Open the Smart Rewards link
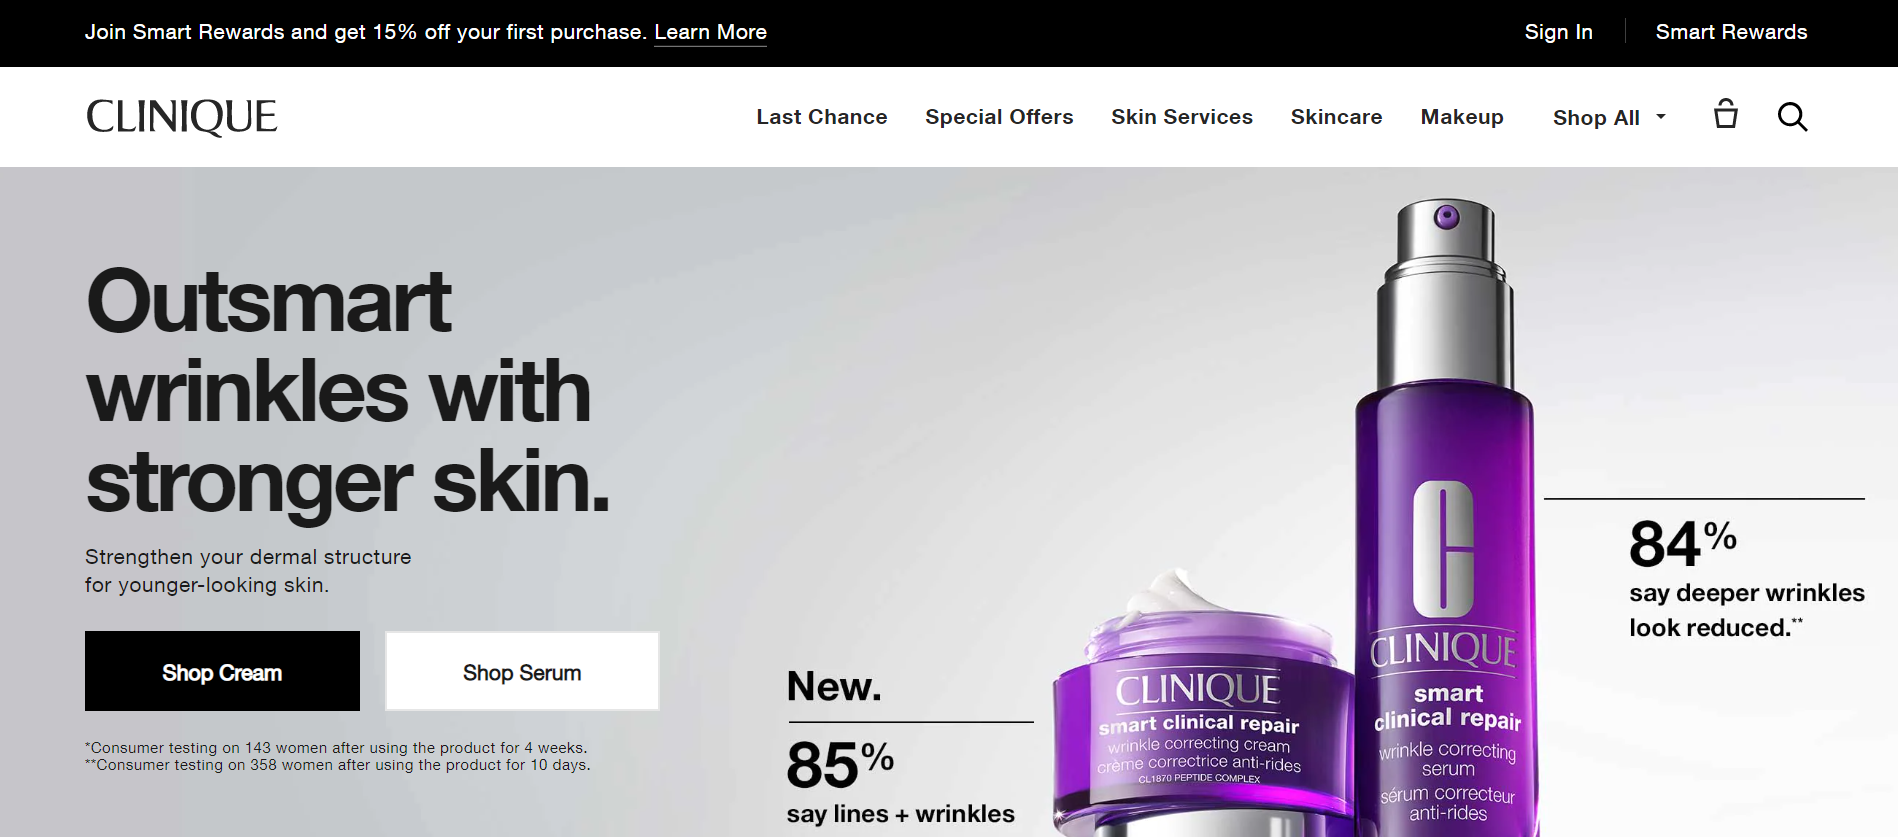Viewport: 1898px width, 837px height. pyautogui.click(x=1731, y=32)
